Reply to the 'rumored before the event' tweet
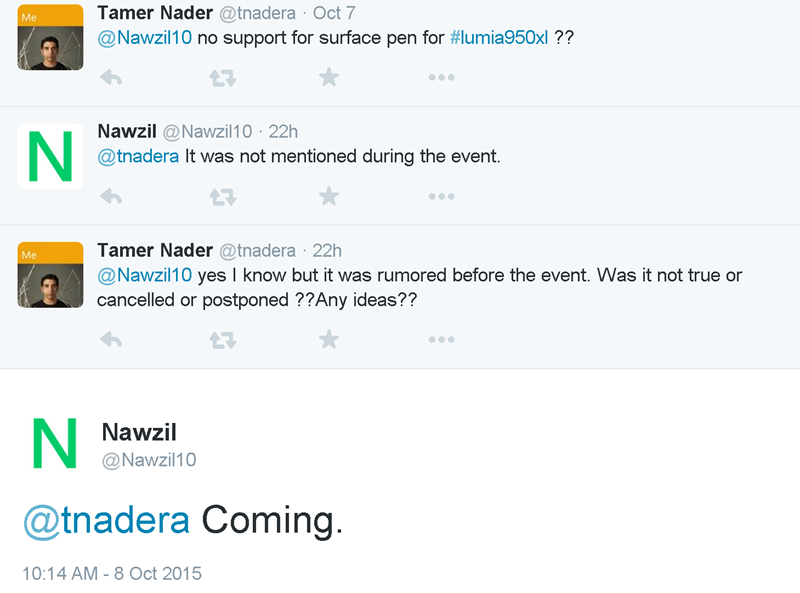The image size is (800, 593). point(111,340)
